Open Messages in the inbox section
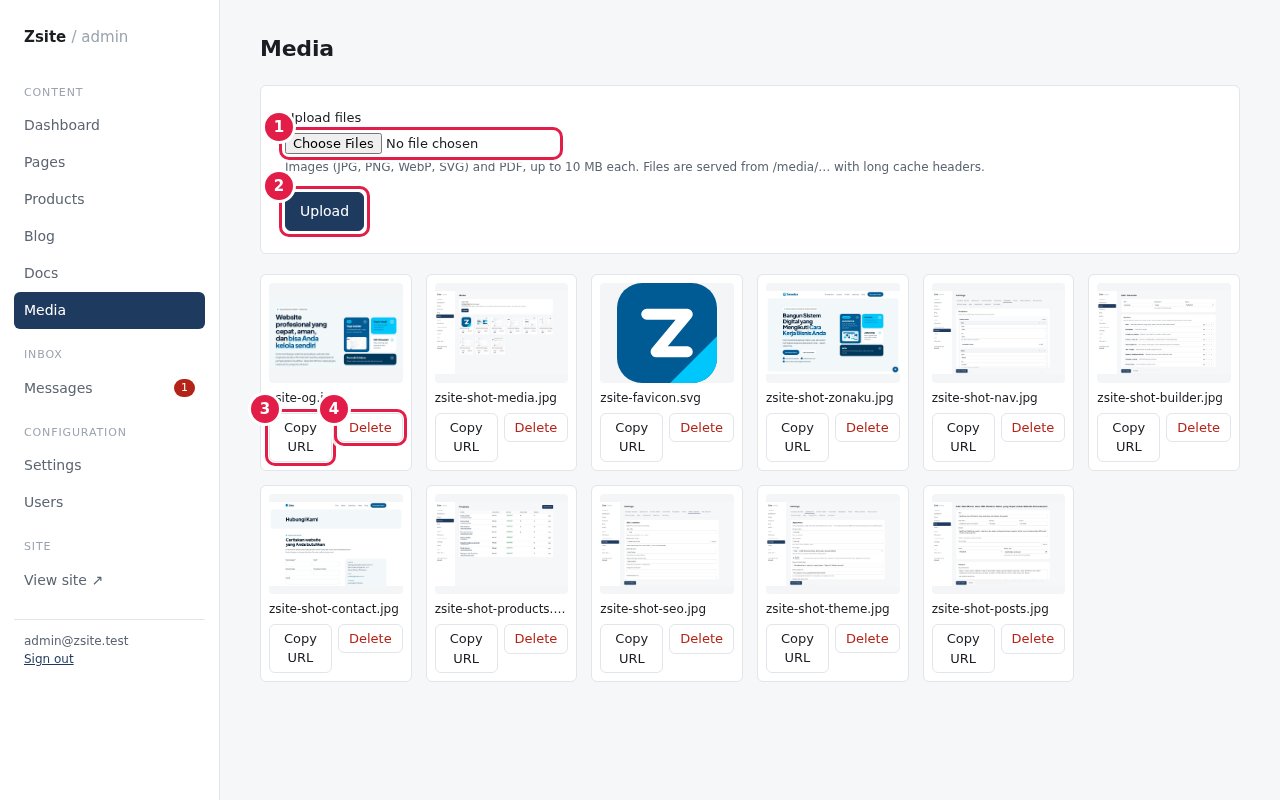 [x=109, y=388]
